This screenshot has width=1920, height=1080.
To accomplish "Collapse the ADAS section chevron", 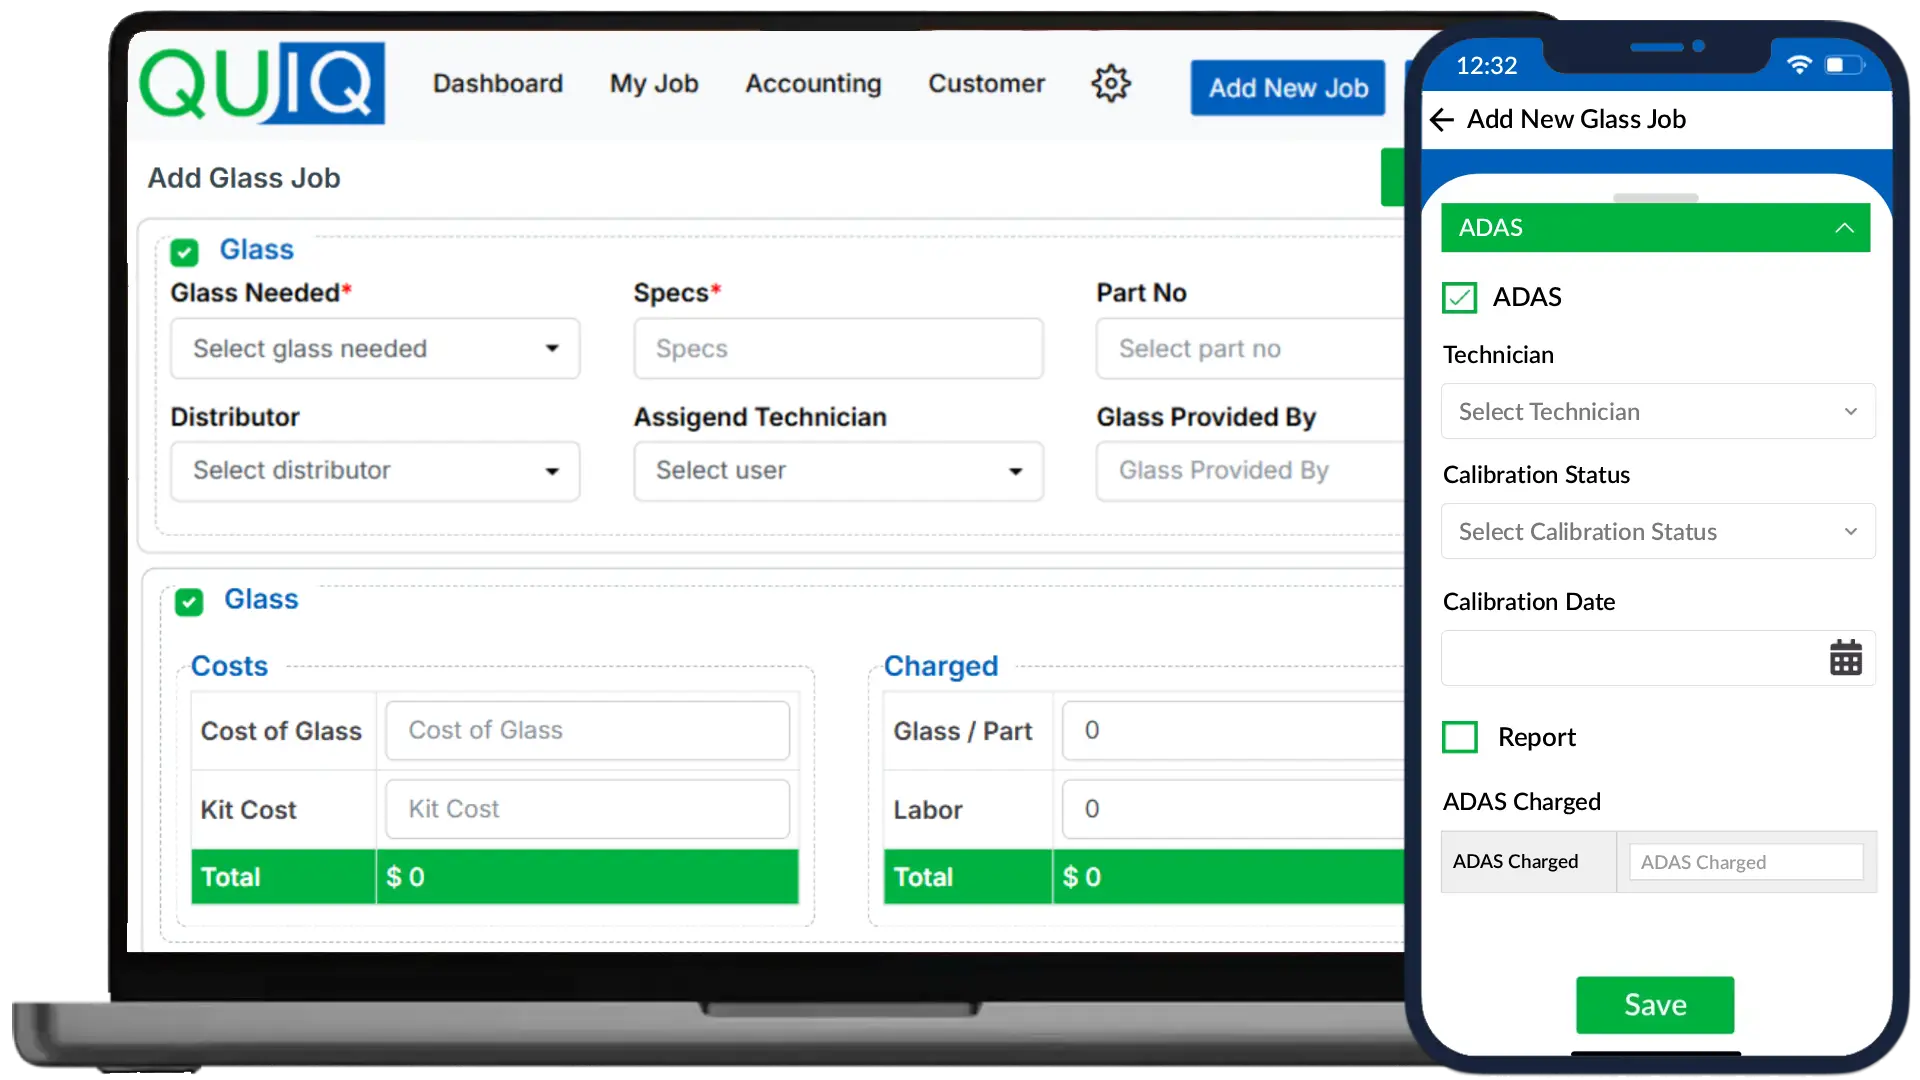I will tap(1844, 228).
